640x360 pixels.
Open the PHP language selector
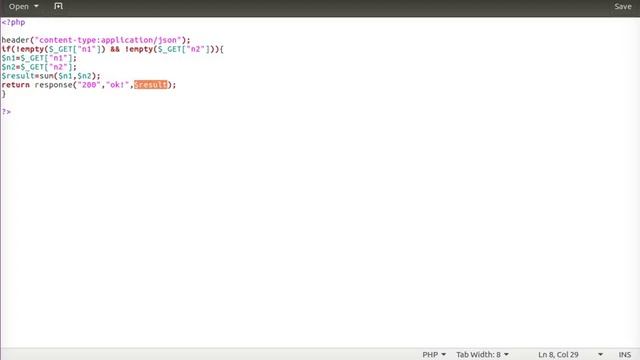[434, 354]
